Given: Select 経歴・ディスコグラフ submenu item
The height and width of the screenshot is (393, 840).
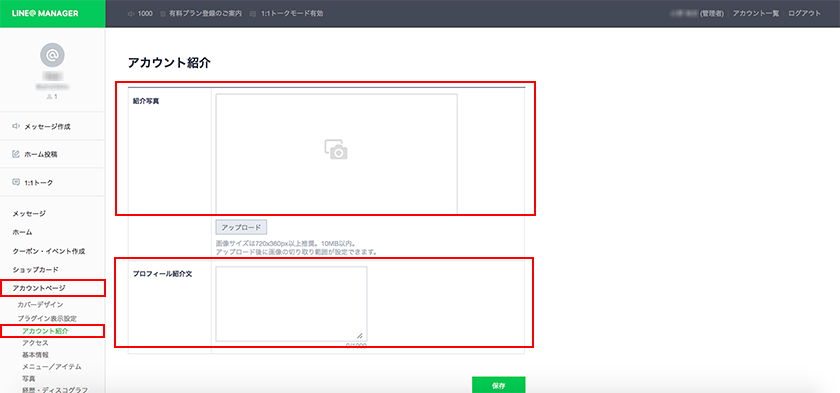Looking at the screenshot, I should click(x=55, y=390).
